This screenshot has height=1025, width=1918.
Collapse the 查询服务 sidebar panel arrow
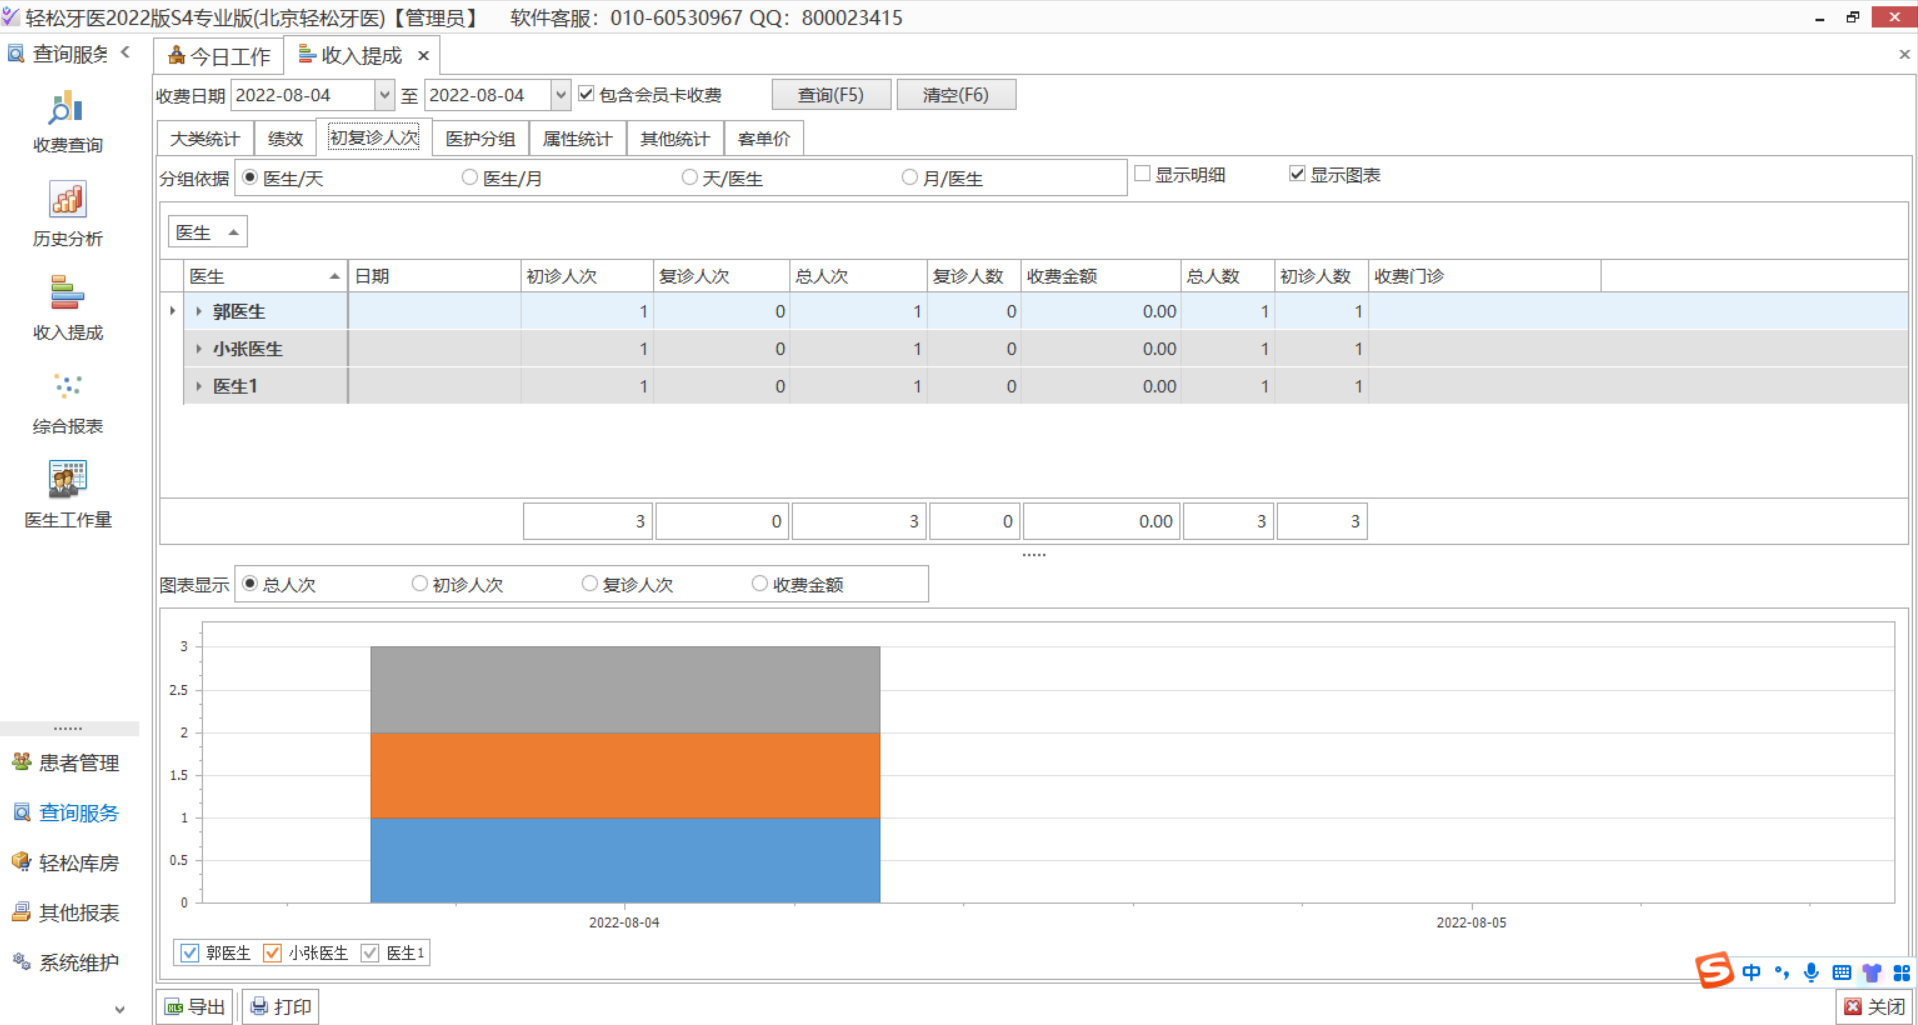pyautogui.click(x=125, y=53)
